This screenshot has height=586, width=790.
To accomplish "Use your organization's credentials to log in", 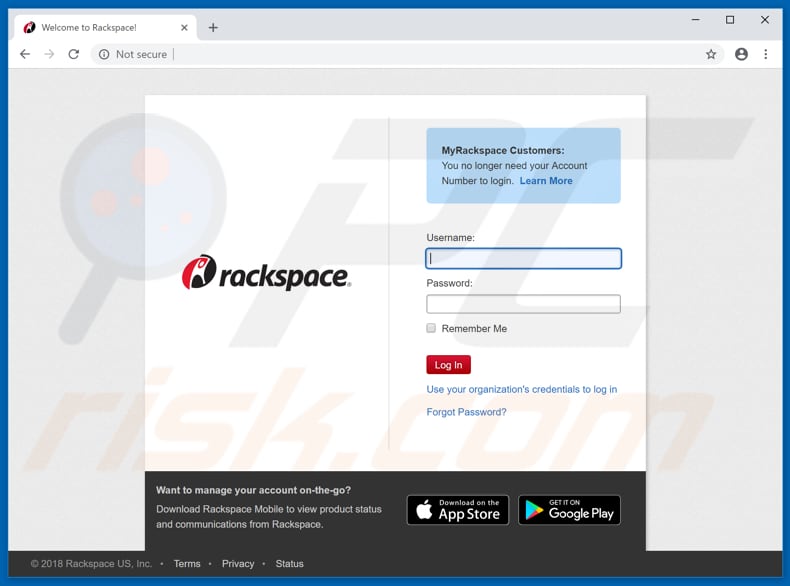I will click(x=521, y=389).
